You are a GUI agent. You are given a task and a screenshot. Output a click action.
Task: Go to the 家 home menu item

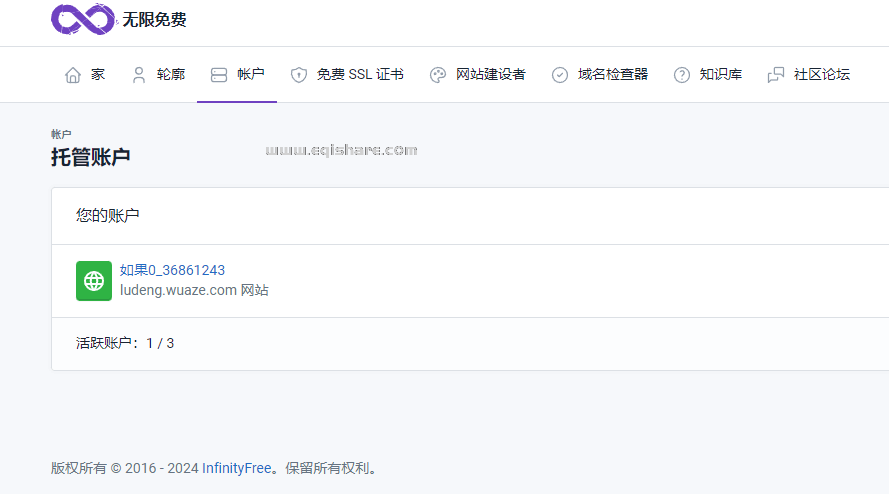pyautogui.click(x=84, y=75)
